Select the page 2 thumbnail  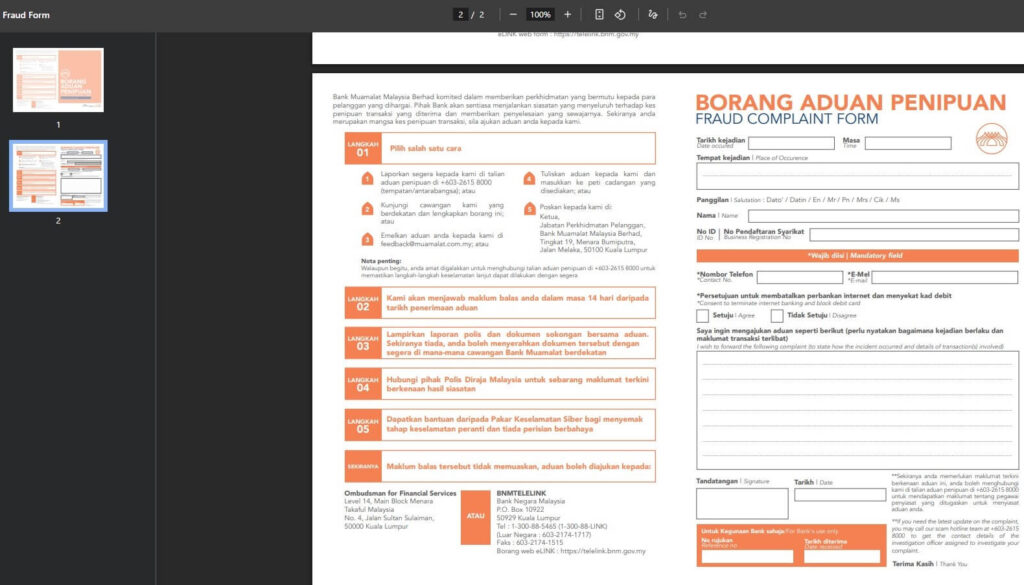pyautogui.click(x=58, y=175)
